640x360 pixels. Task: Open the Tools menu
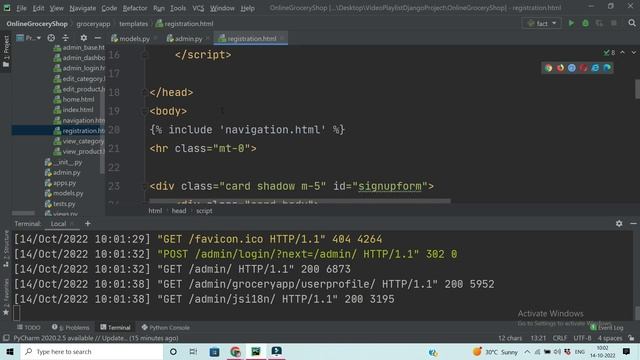178,8
